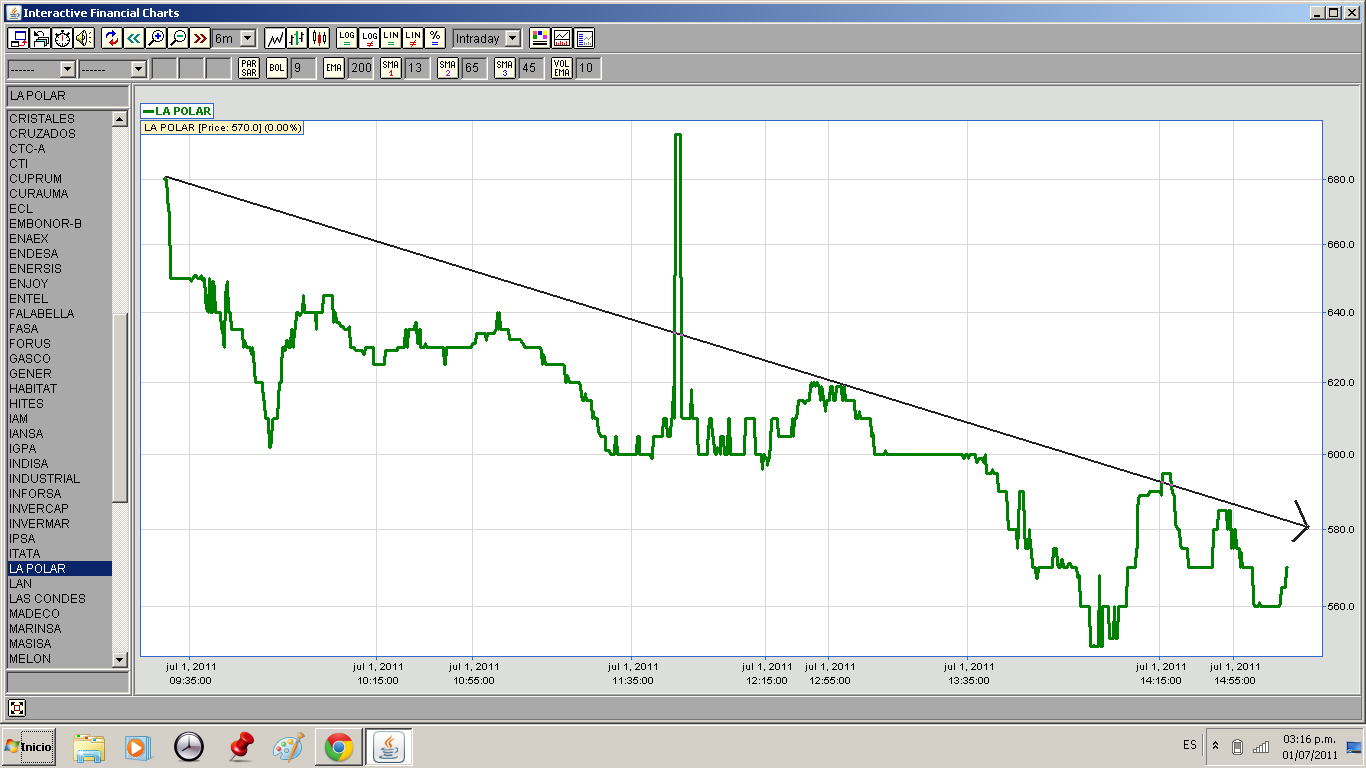Select IPSA in the stock list
Viewport: 1366px width, 768px height.
[59, 539]
